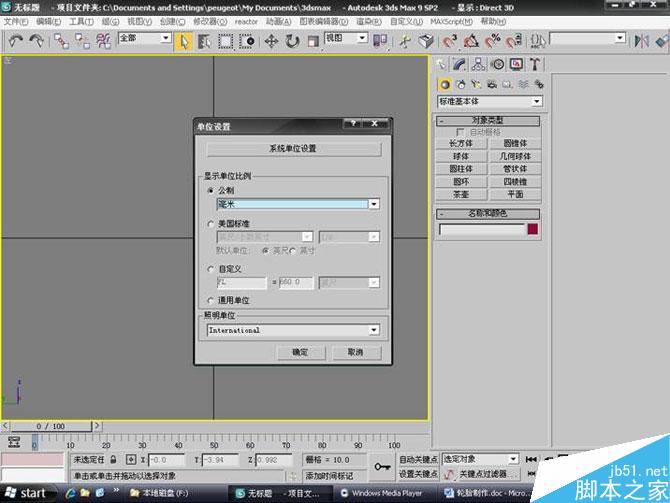
Task: Pick Rectangular Selection Region tool
Action: (x=226, y=41)
